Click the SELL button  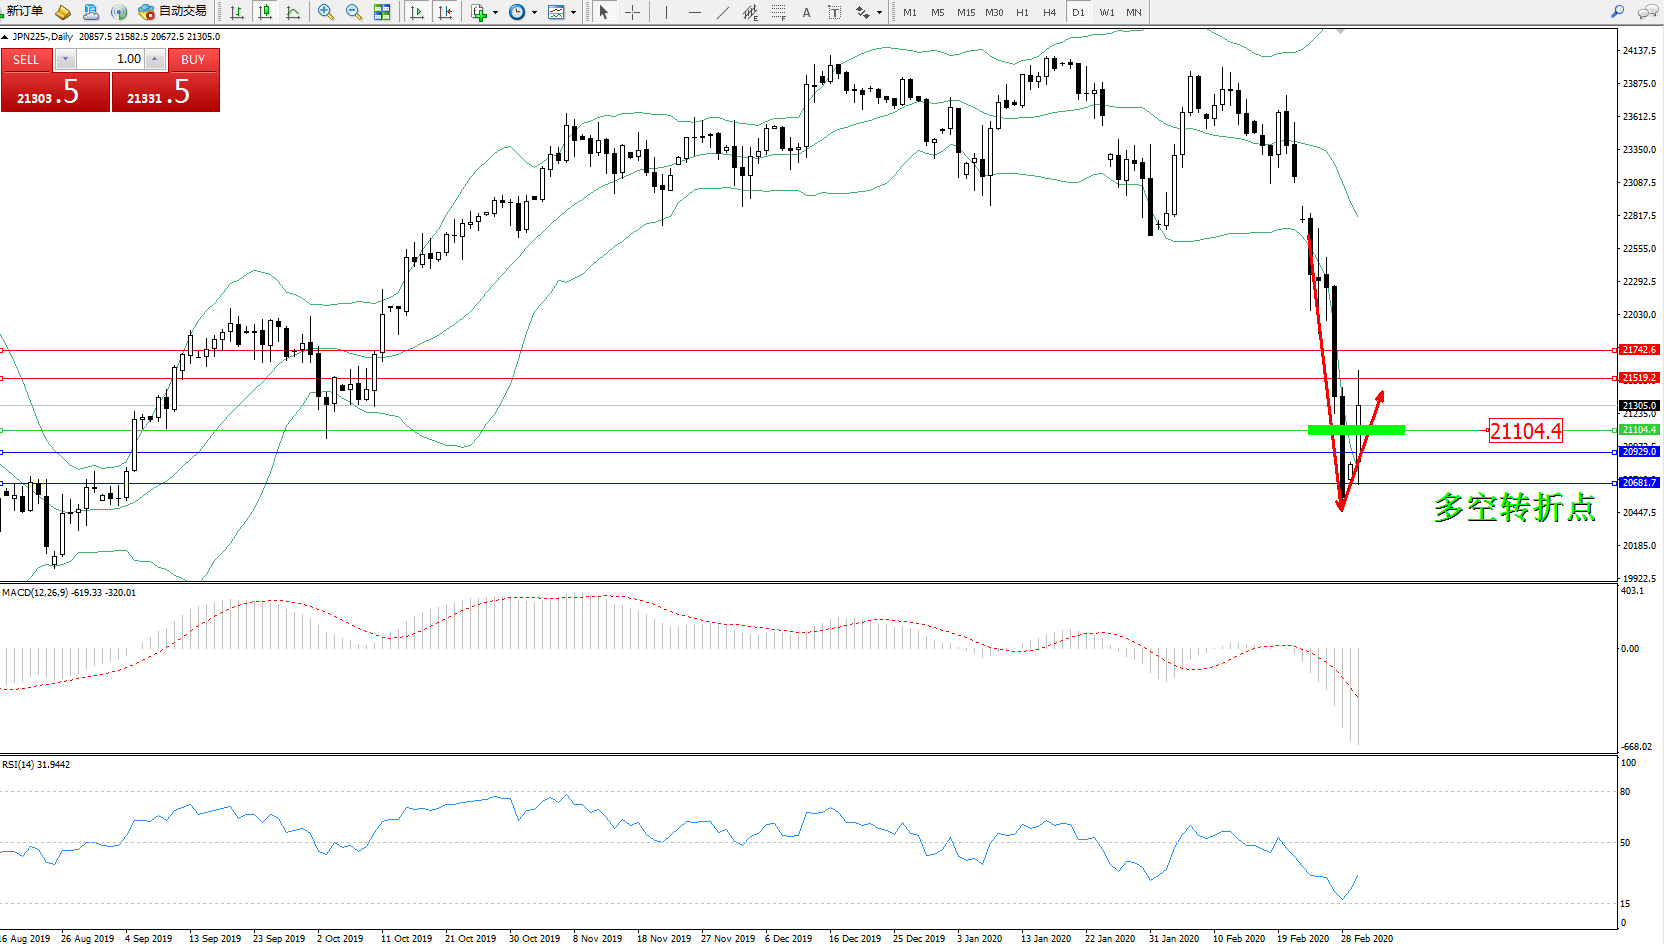point(26,60)
